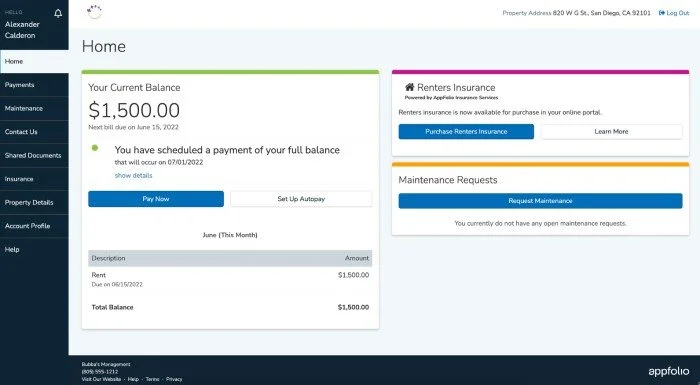Image resolution: width=700 pixels, height=385 pixels.
Task: Click the property management logo
Action: [x=94, y=12]
